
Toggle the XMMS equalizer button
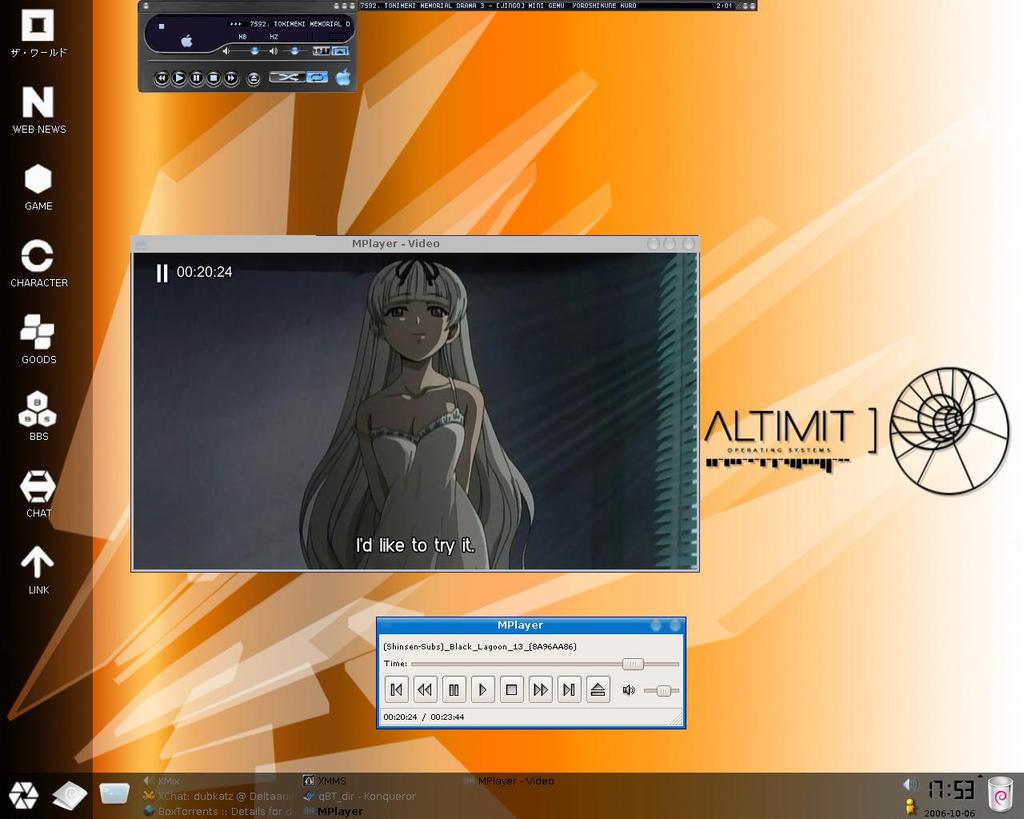pyautogui.click(x=321, y=50)
